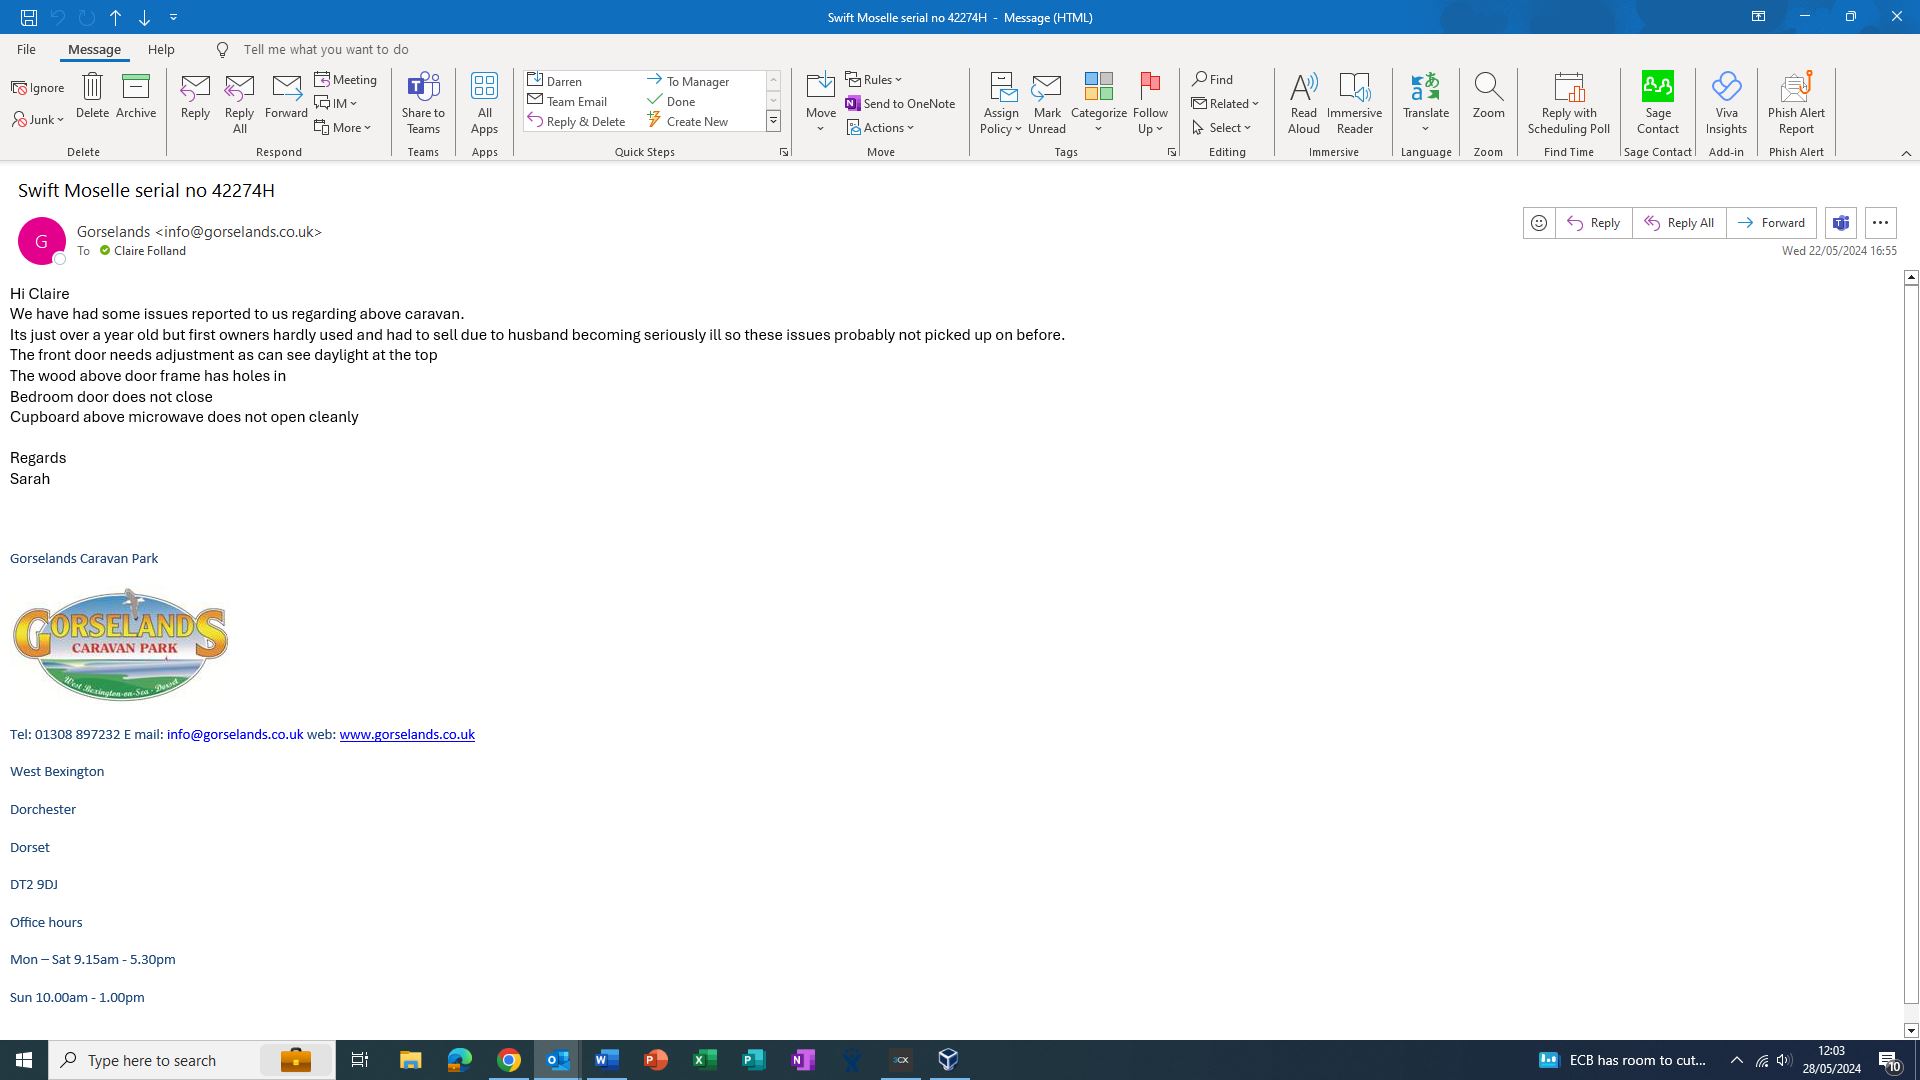Open Viva Insights add-in

point(1726,102)
